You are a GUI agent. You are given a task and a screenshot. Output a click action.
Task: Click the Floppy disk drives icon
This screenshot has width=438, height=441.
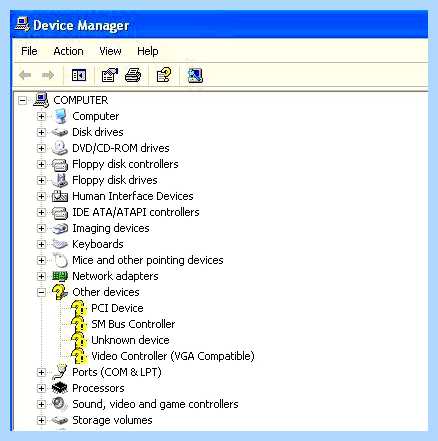(x=60, y=180)
